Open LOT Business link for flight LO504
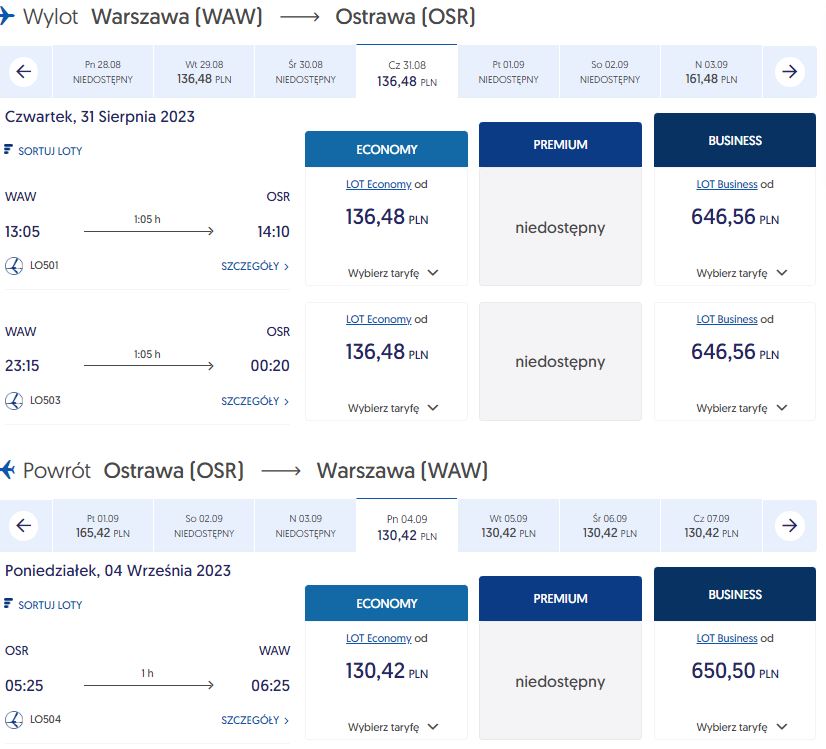Viewport: 826px width, 749px height. [727, 638]
